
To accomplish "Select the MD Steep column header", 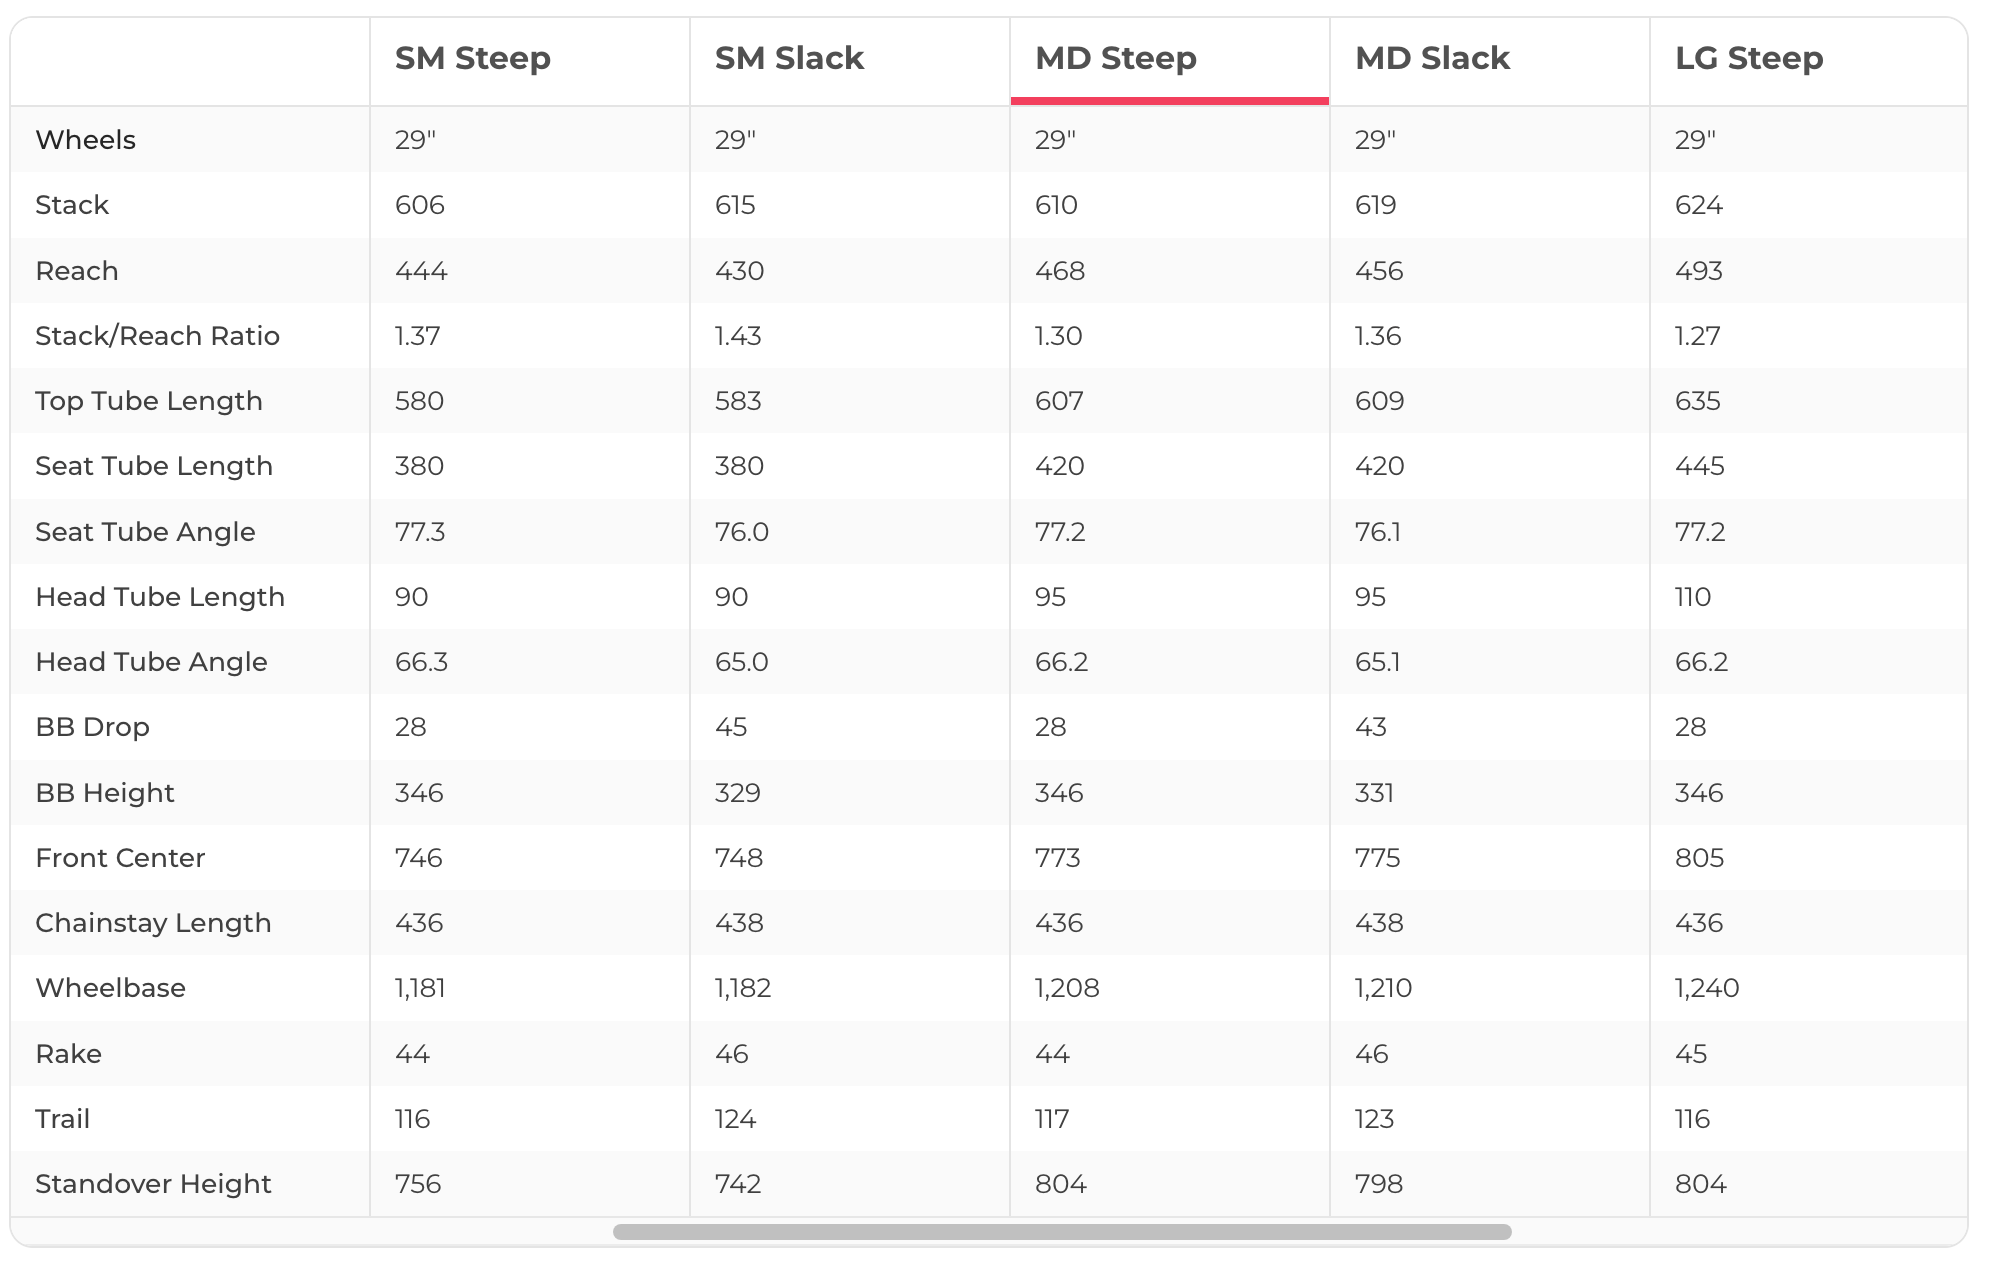I will pyautogui.click(x=1115, y=58).
